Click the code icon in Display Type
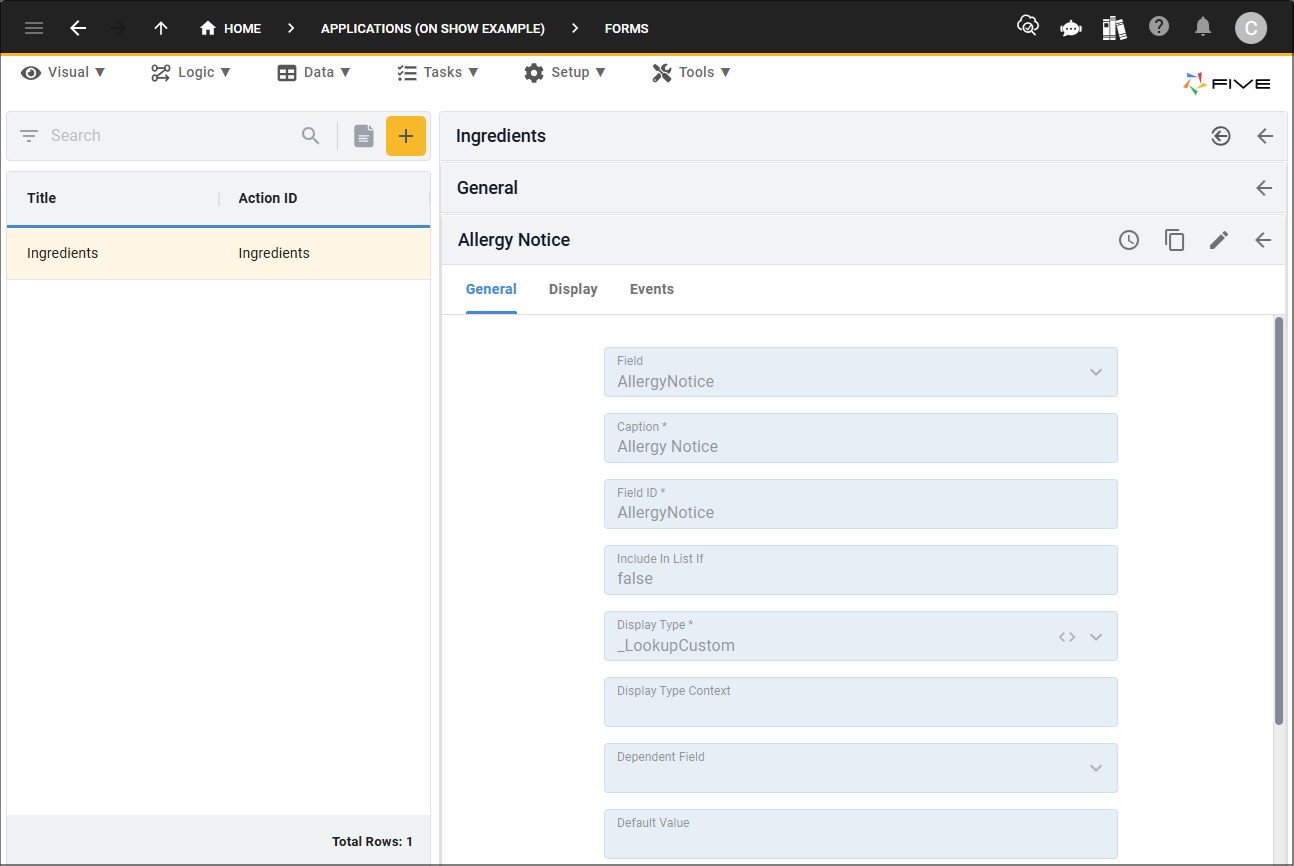1294x866 pixels. point(1067,637)
